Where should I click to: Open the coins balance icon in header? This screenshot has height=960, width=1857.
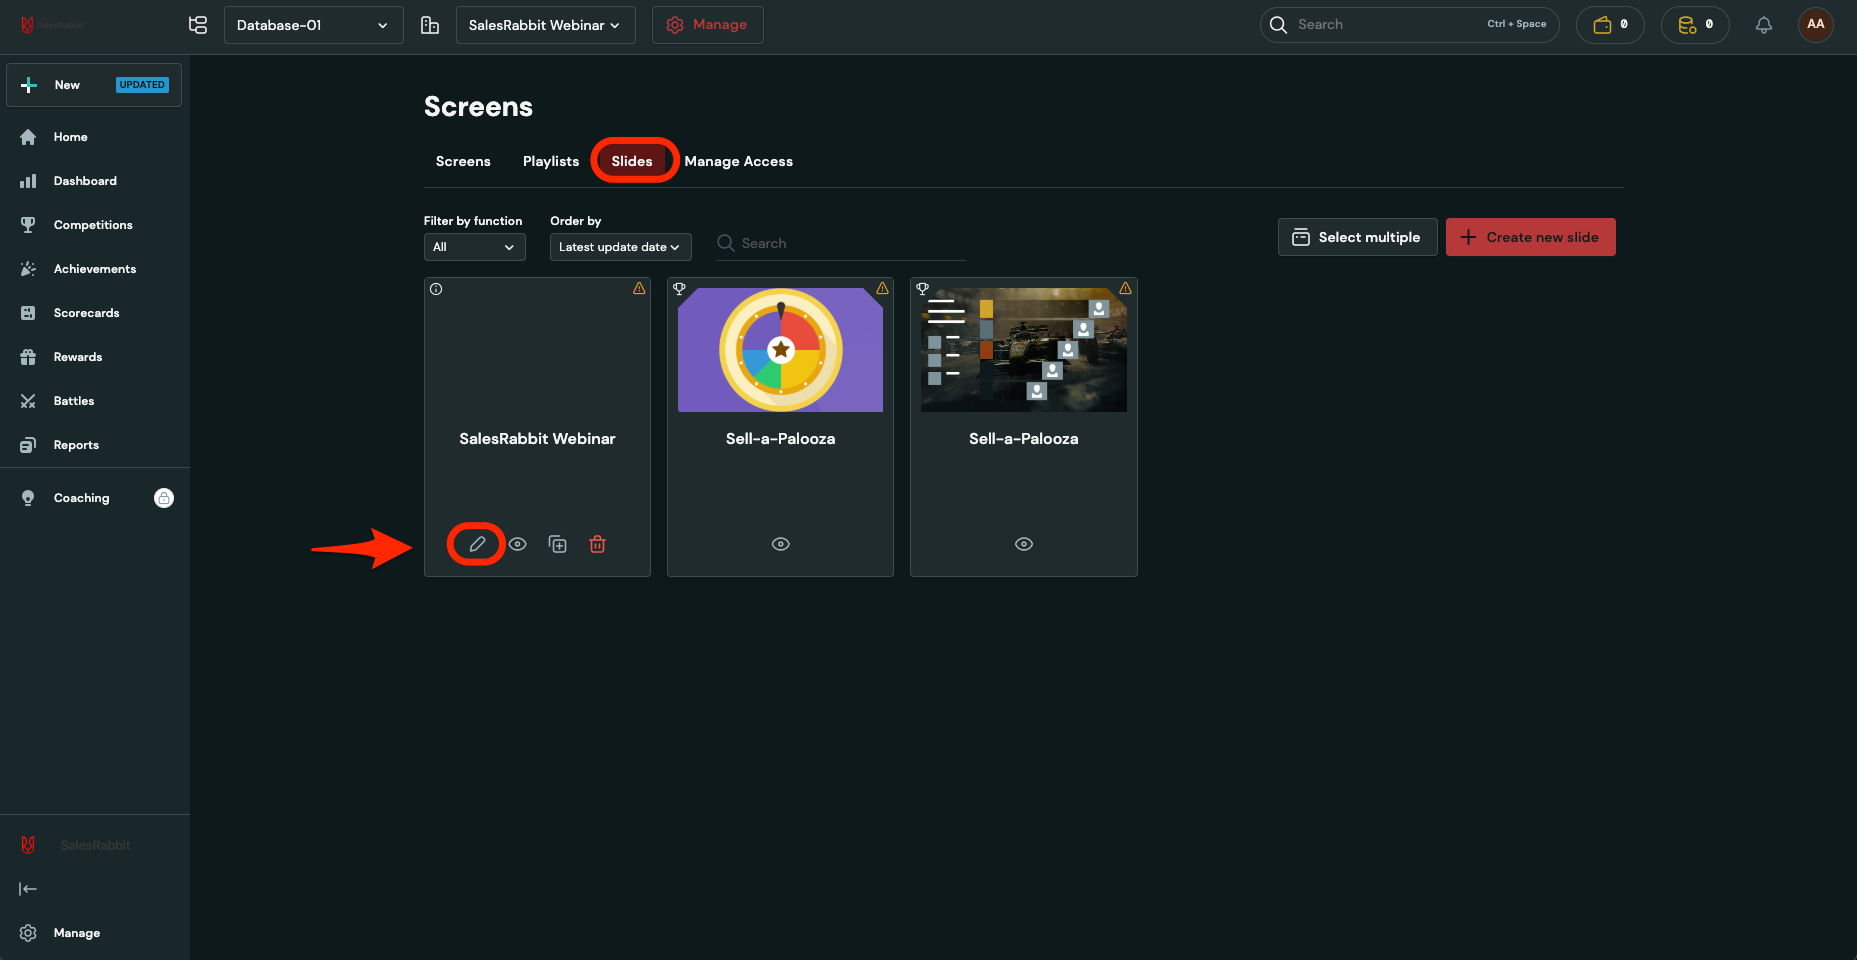pyautogui.click(x=1695, y=25)
